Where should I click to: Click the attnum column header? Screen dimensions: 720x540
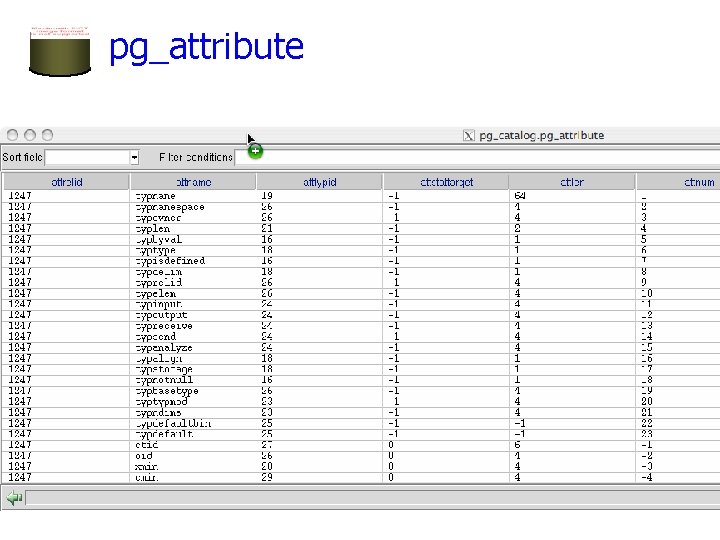click(x=678, y=182)
